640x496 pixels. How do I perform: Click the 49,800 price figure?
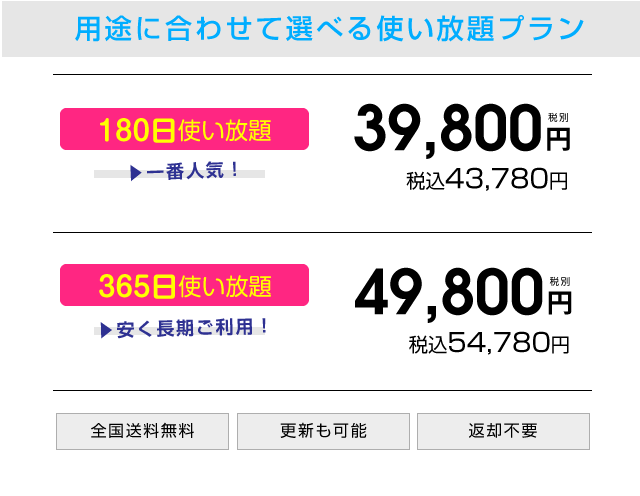pos(448,294)
